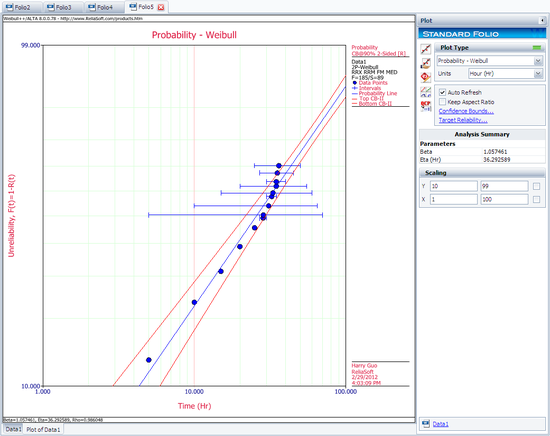Switch to the Data1 sheet tab

click(13, 429)
